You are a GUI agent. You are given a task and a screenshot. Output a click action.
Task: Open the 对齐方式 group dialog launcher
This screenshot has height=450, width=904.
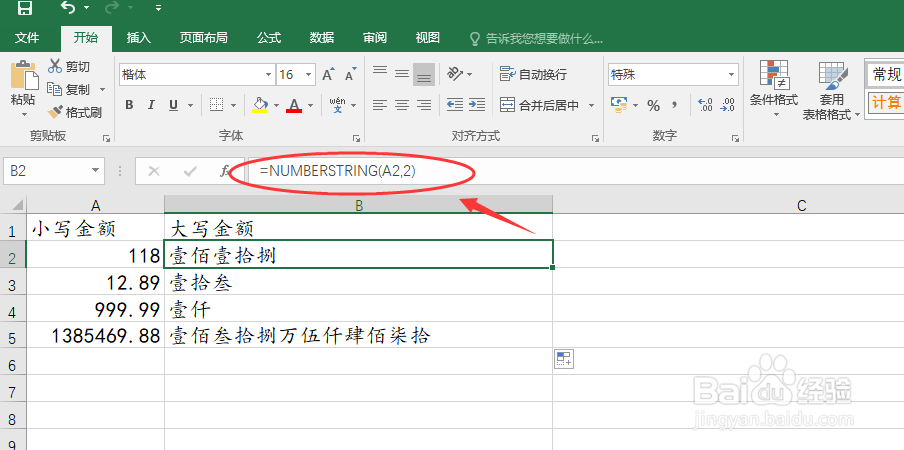pyautogui.click(x=596, y=138)
